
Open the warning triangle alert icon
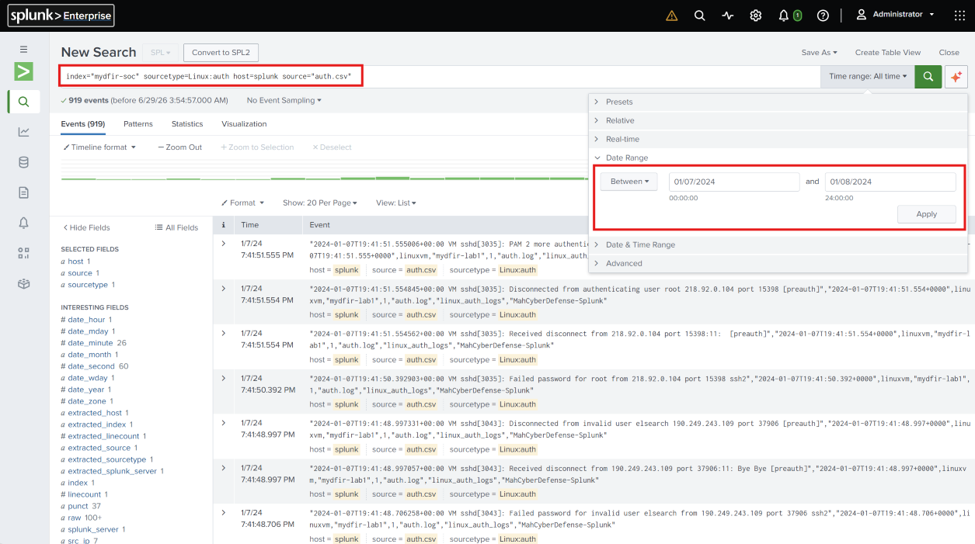[672, 16]
